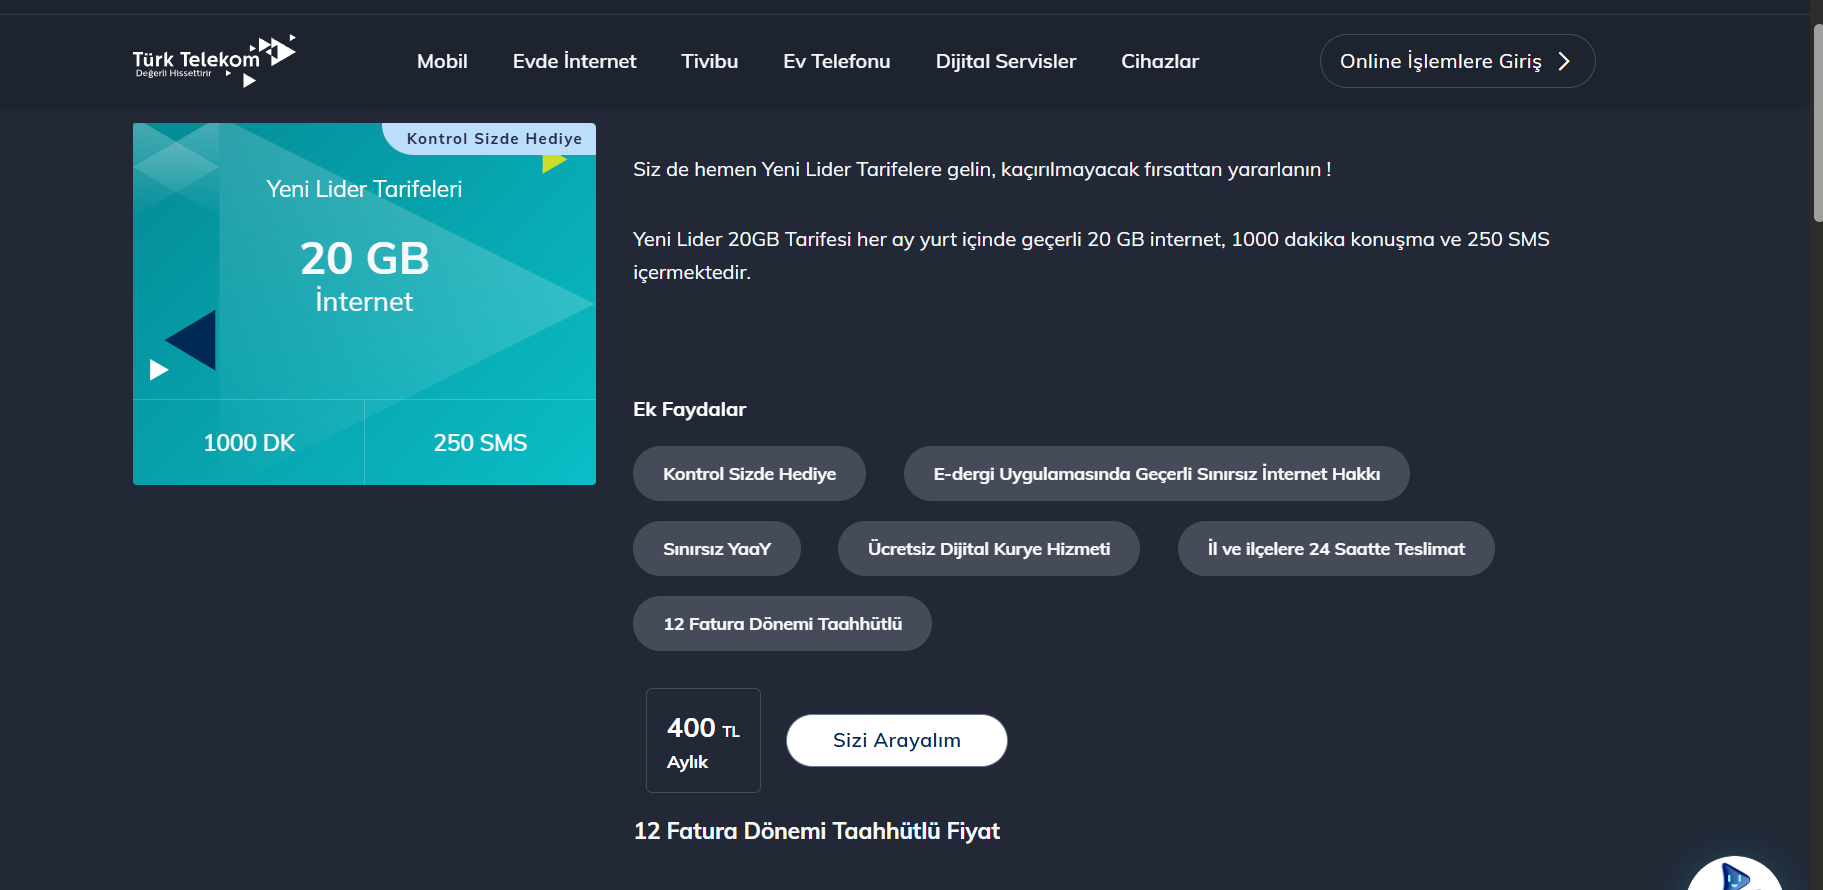Open the Cihazlar menu

click(x=1160, y=61)
